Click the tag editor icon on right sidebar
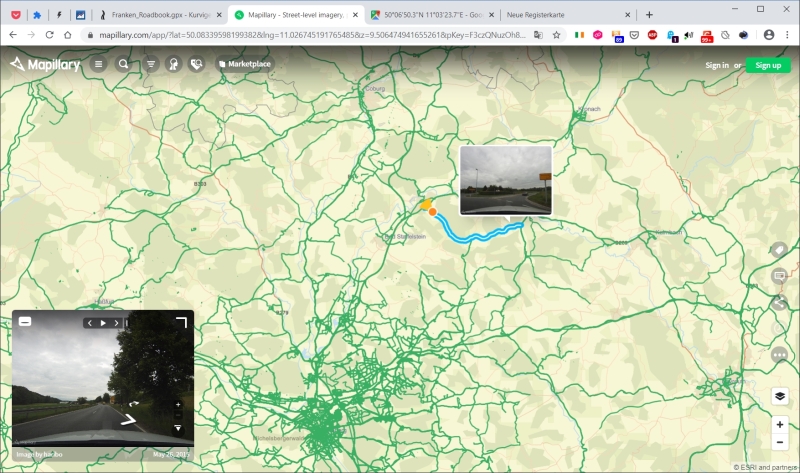The height and width of the screenshot is (473, 800). click(779, 250)
